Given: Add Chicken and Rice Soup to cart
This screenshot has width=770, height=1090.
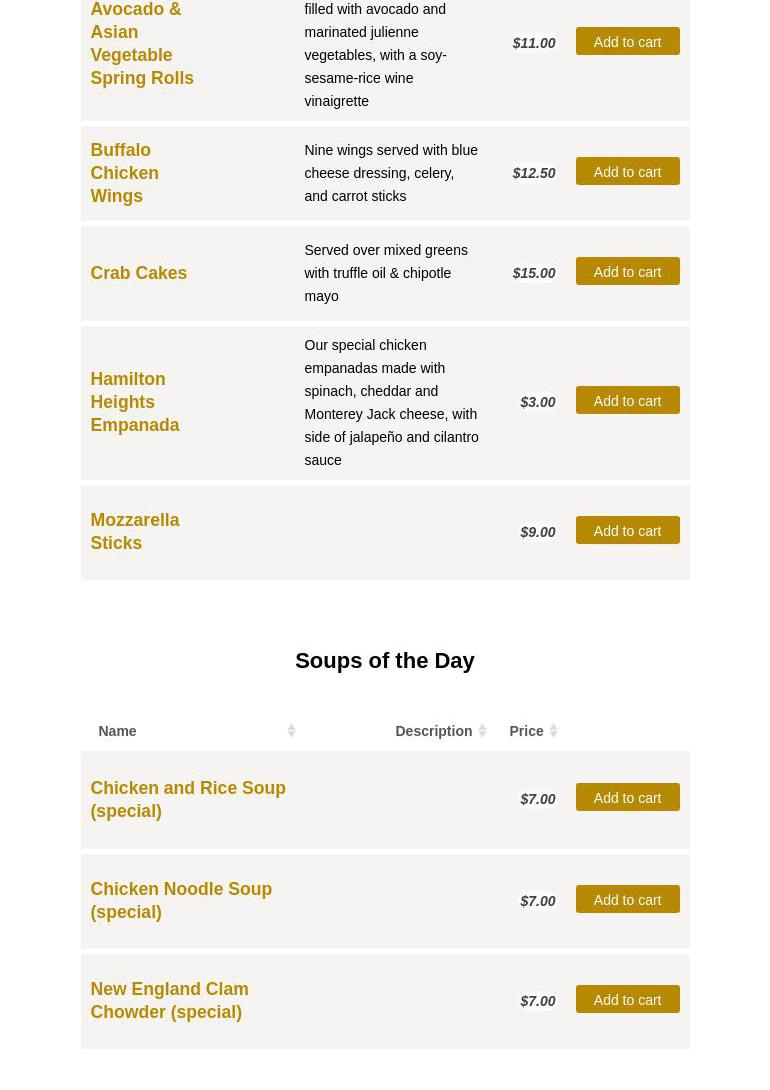Looking at the screenshot, I should click(627, 798).
